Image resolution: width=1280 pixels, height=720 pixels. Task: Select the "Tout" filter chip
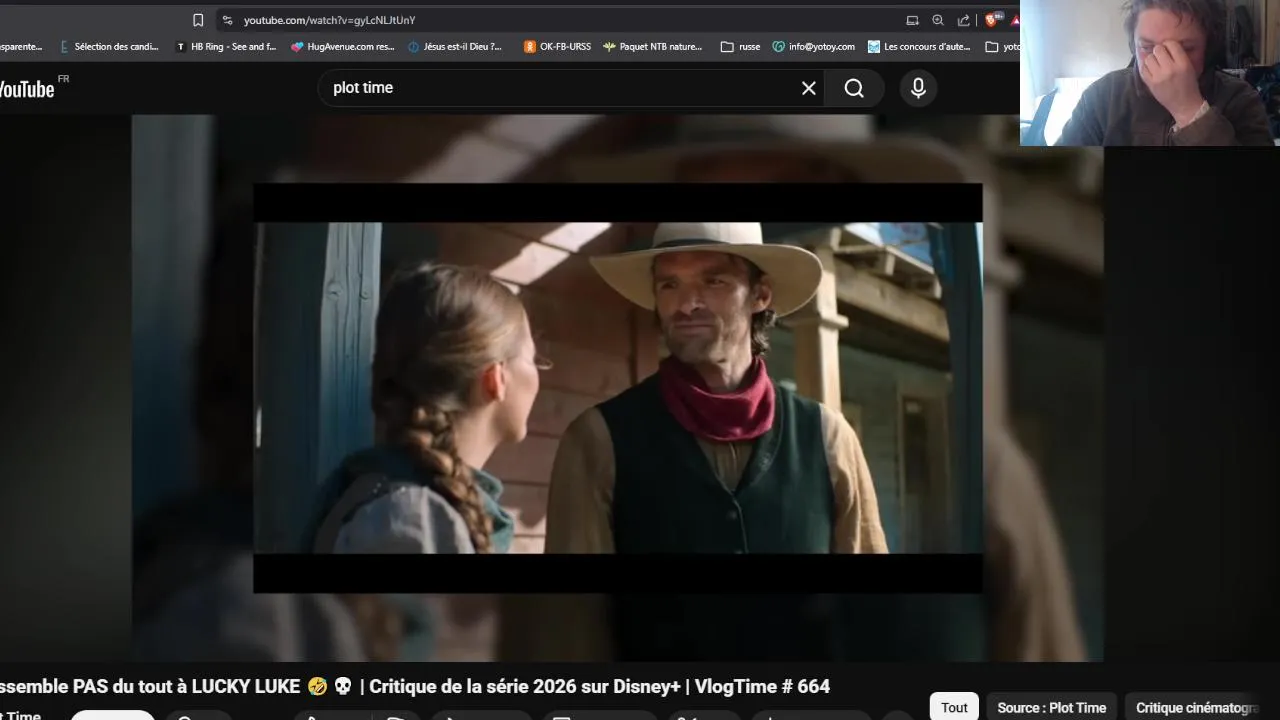coord(954,707)
